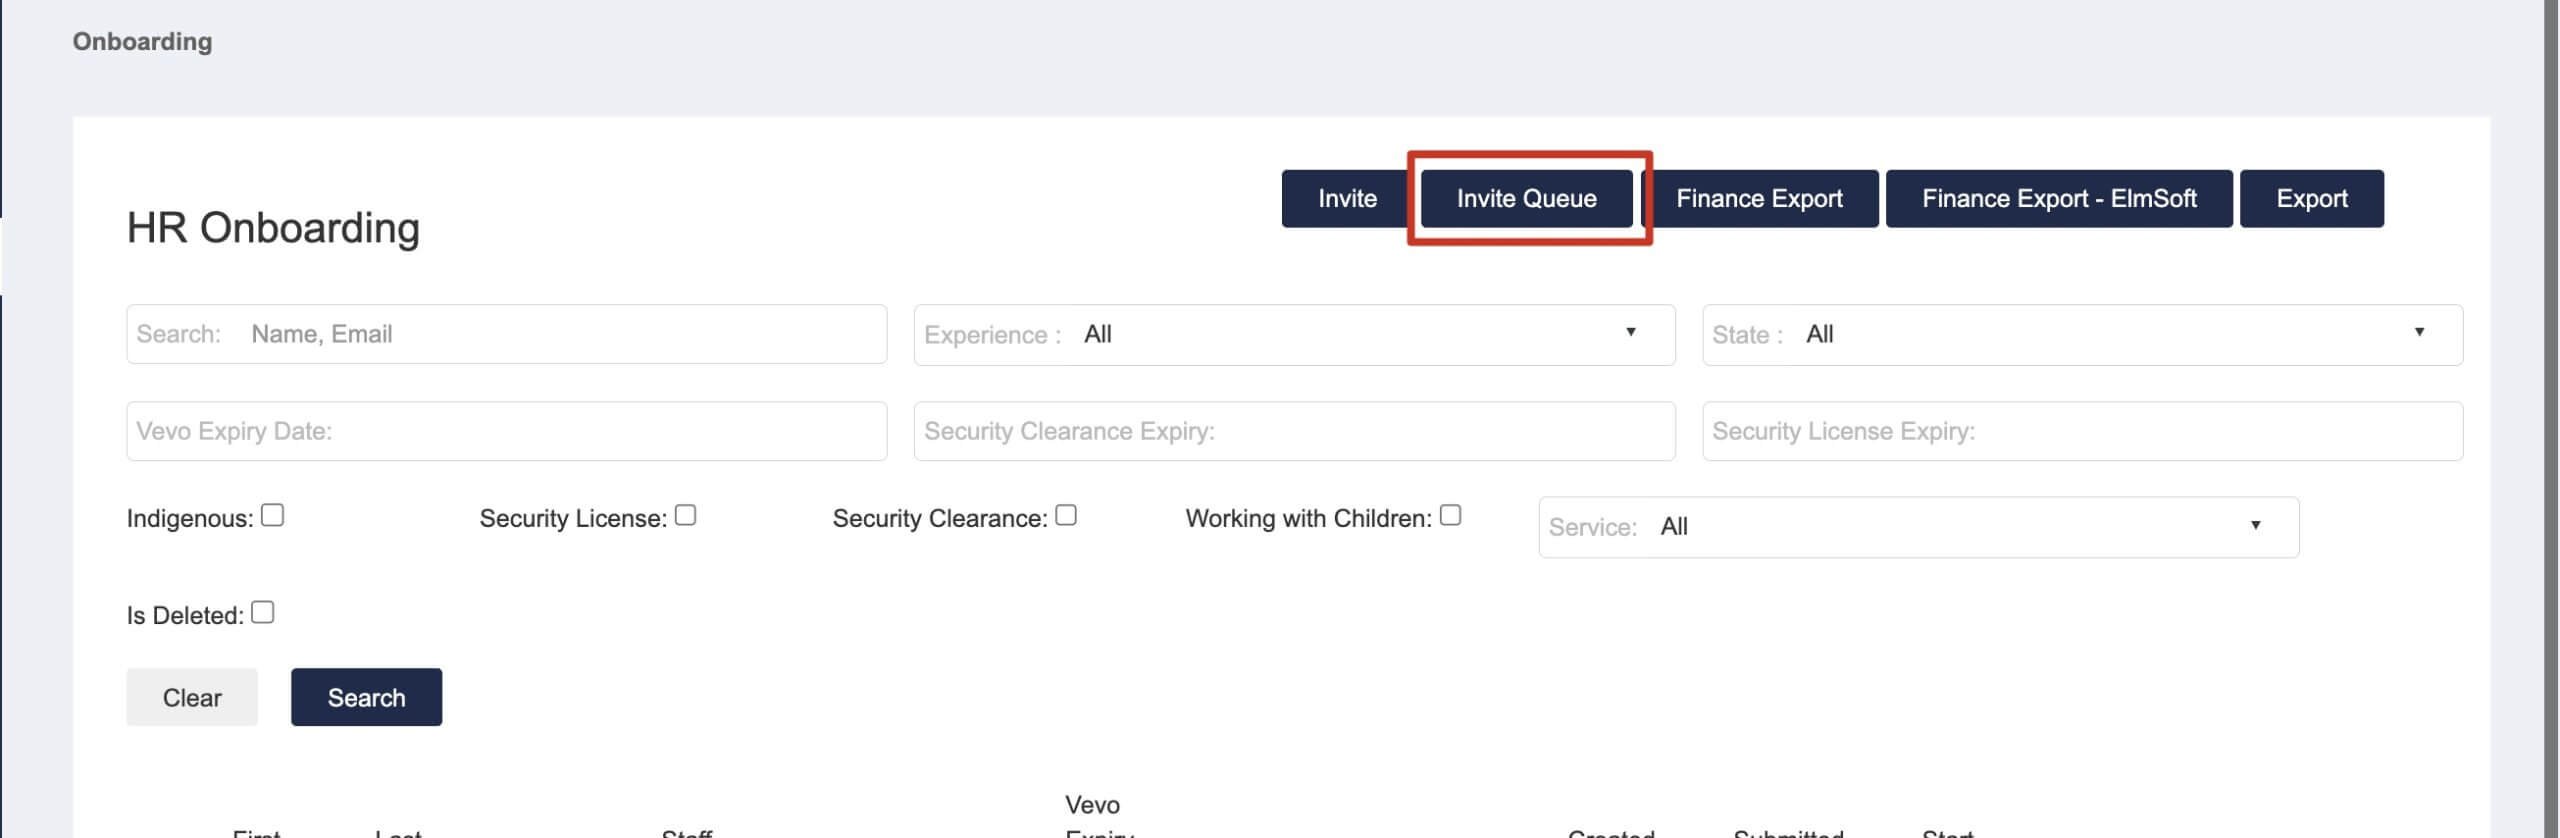Toggle Working with Children checkbox
This screenshot has height=838, width=2560.
[1450, 515]
